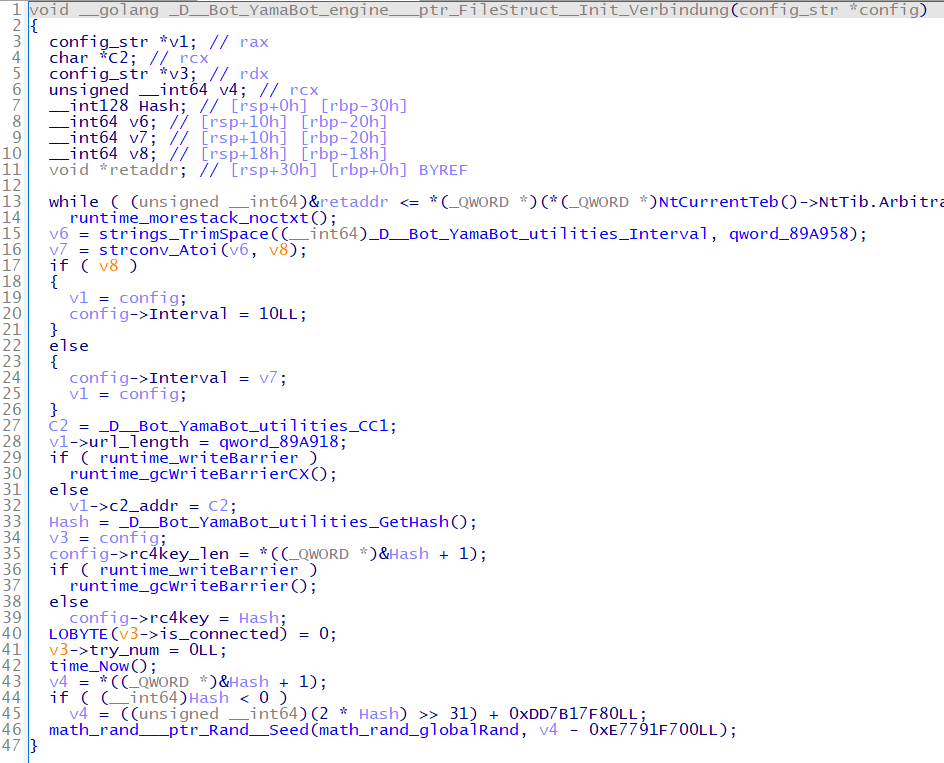Image resolution: width=944 pixels, height=763 pixels.
Task: Click the '[rsp+0h]' stack offset comment
Action: (269, 106)
